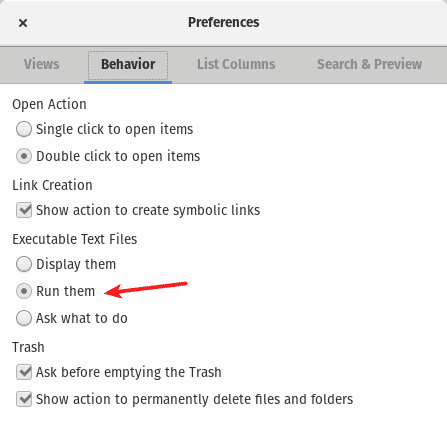The width and height of the screenshot is (447, 423).
Task: Click the Executable Text Files heading
Action: [75, 239]
